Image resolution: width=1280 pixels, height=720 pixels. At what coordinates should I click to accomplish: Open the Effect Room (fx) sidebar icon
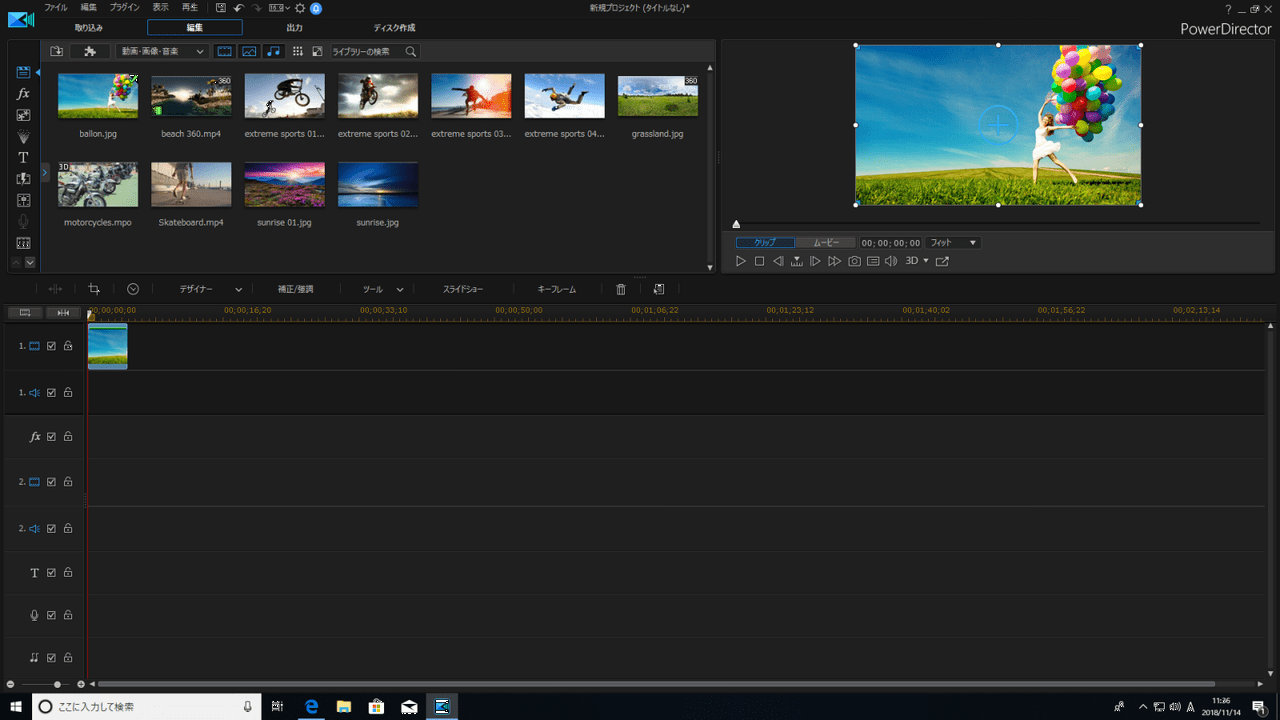[x=23, y=94]
